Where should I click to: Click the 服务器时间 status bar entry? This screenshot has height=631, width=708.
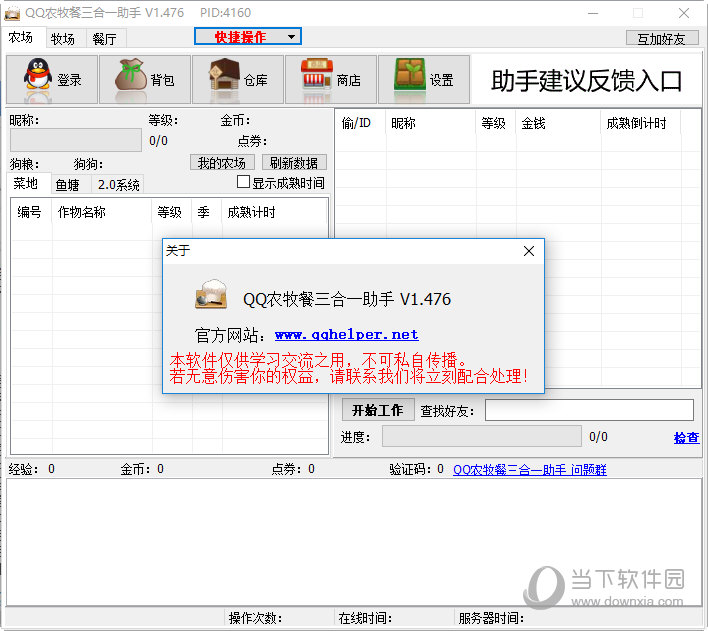[578, 618]
